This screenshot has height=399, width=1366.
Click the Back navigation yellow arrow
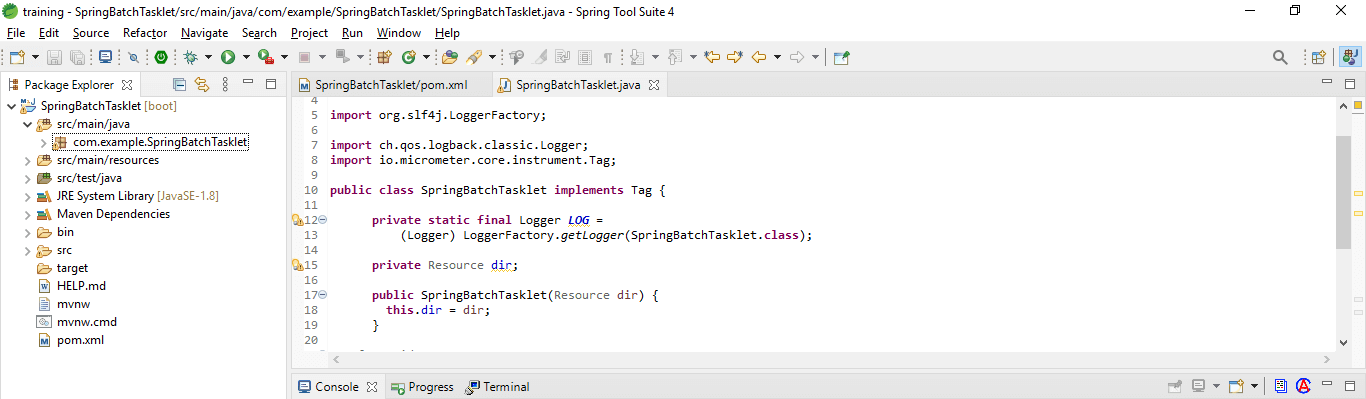point(759,57)
